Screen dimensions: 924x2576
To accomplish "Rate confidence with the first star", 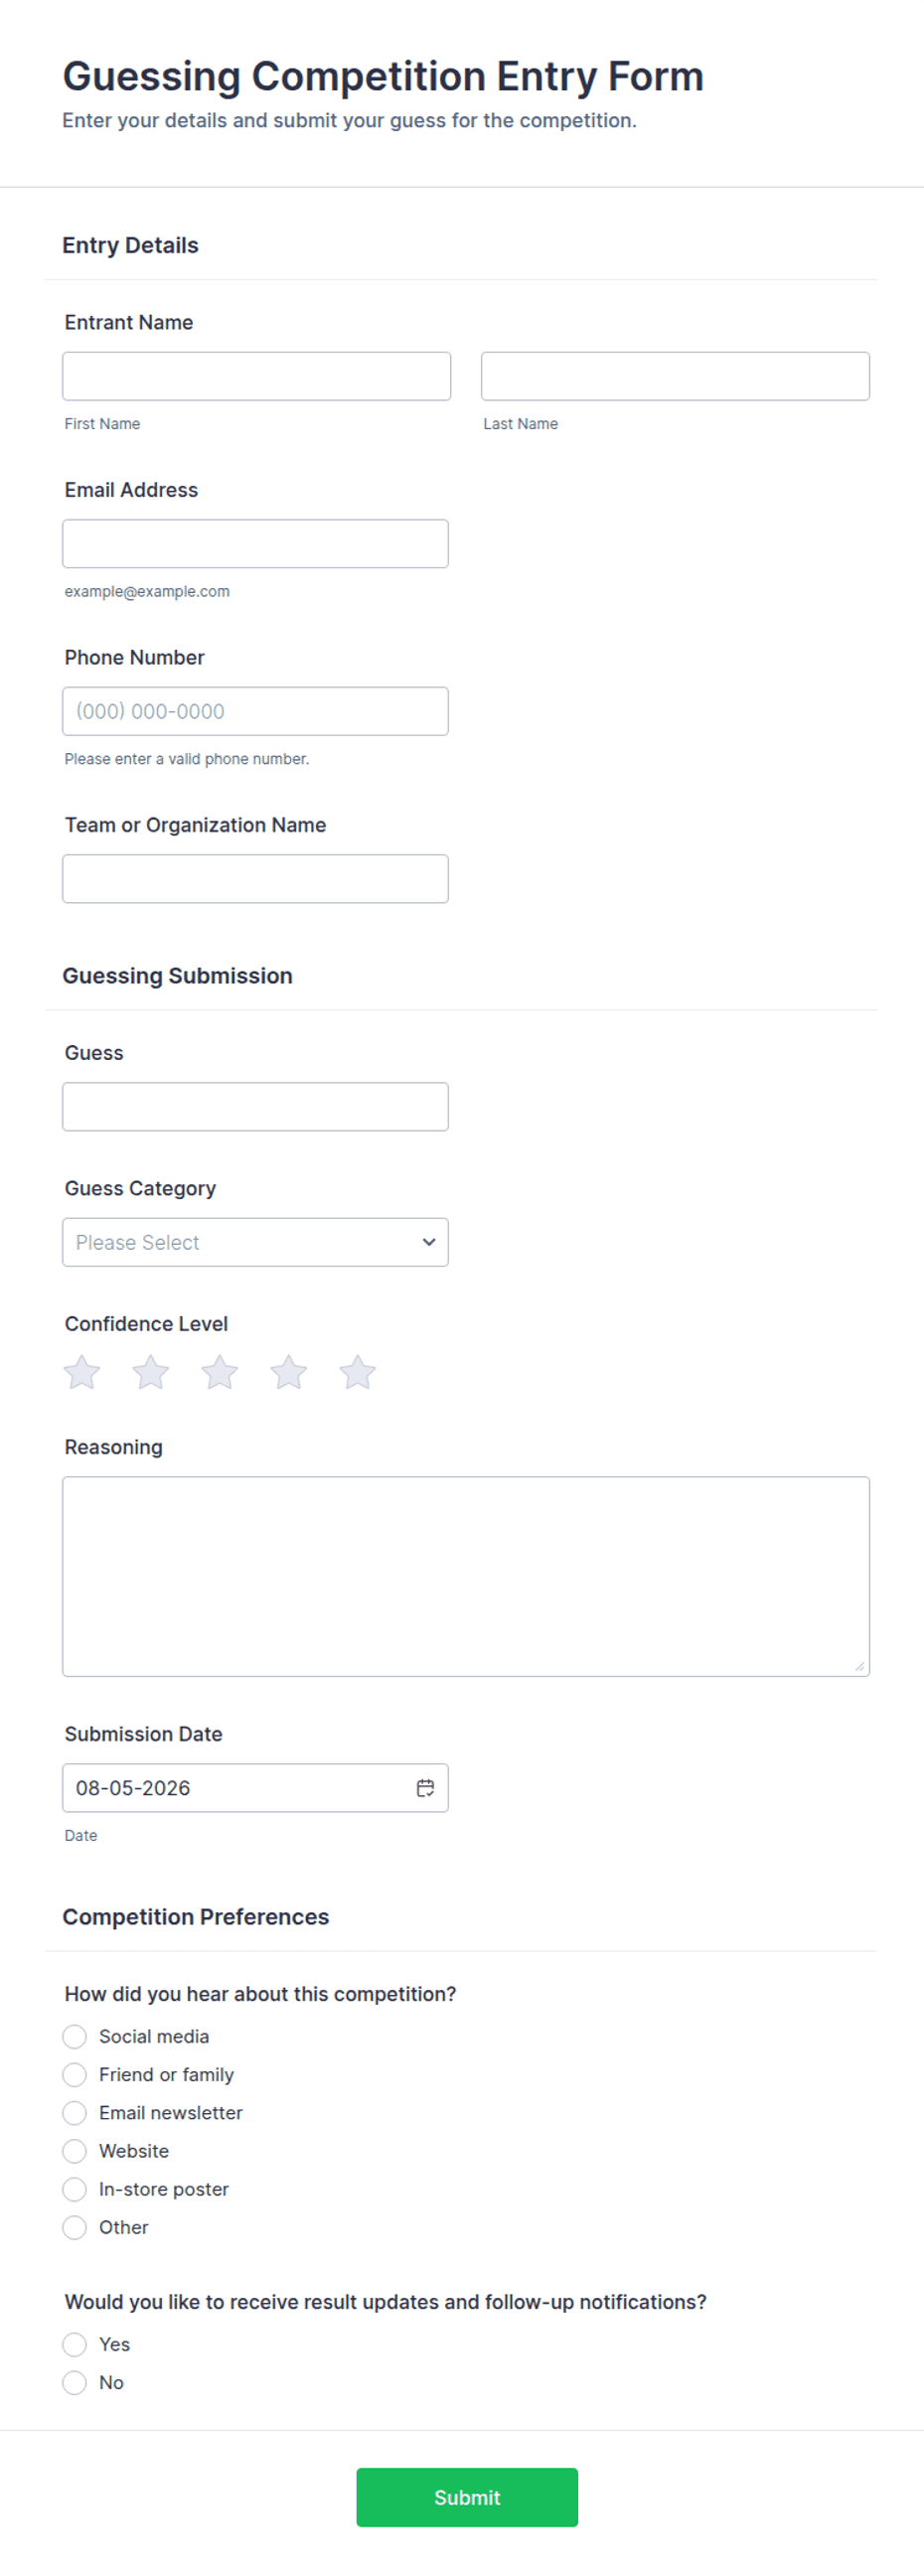I will pyautogui.click(x=82, y=1372).
